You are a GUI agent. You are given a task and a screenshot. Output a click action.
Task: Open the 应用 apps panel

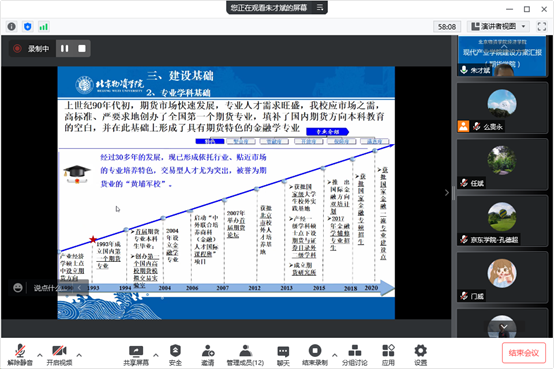click(x=388, y=355)
